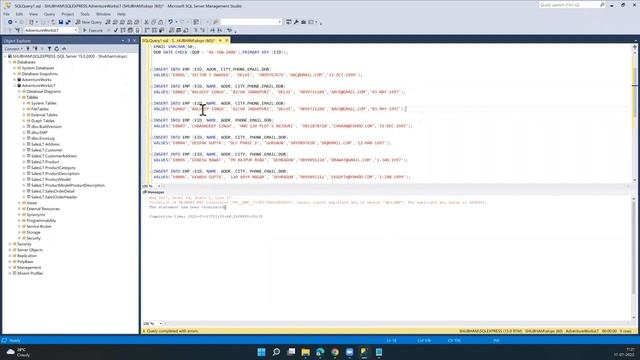Viewport: 640px width, 360px height.
Task: Click the Messages pane vertical scrollbar
Action: 634,258
